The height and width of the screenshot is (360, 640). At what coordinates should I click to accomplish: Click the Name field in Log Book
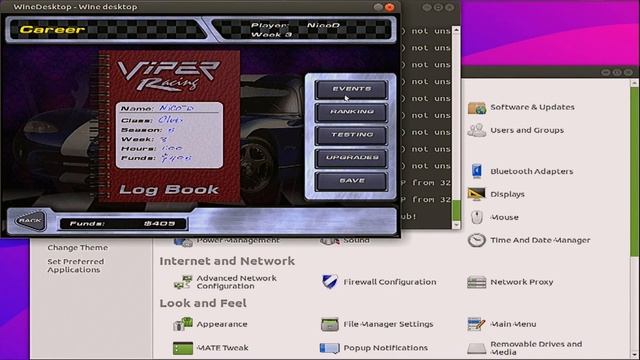[169, 108]
